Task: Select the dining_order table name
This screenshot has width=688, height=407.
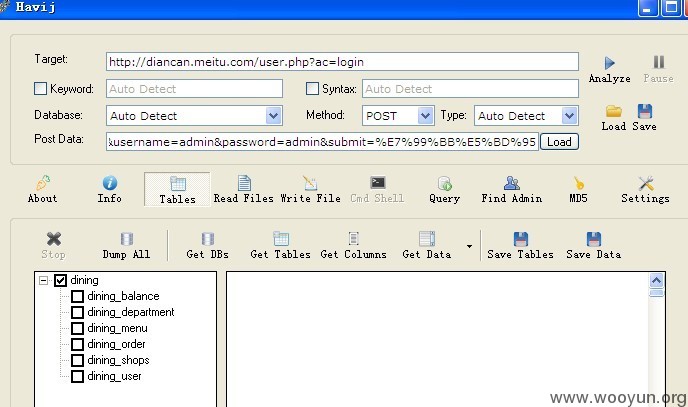Action: [116, 344]
